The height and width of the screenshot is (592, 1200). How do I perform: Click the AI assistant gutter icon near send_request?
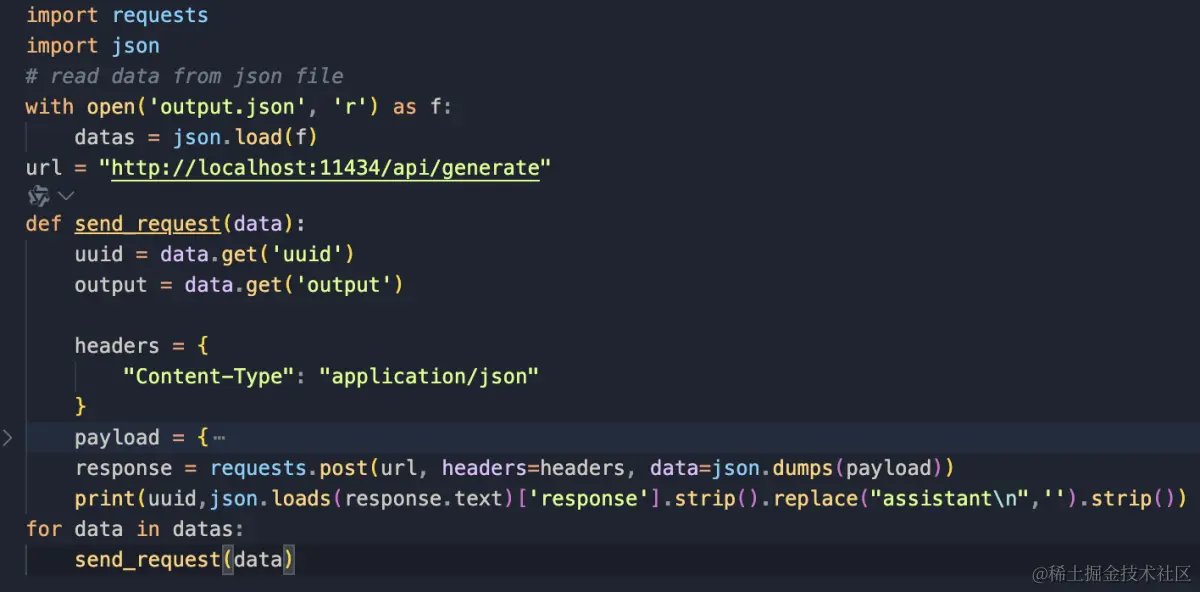click(38, 196)
